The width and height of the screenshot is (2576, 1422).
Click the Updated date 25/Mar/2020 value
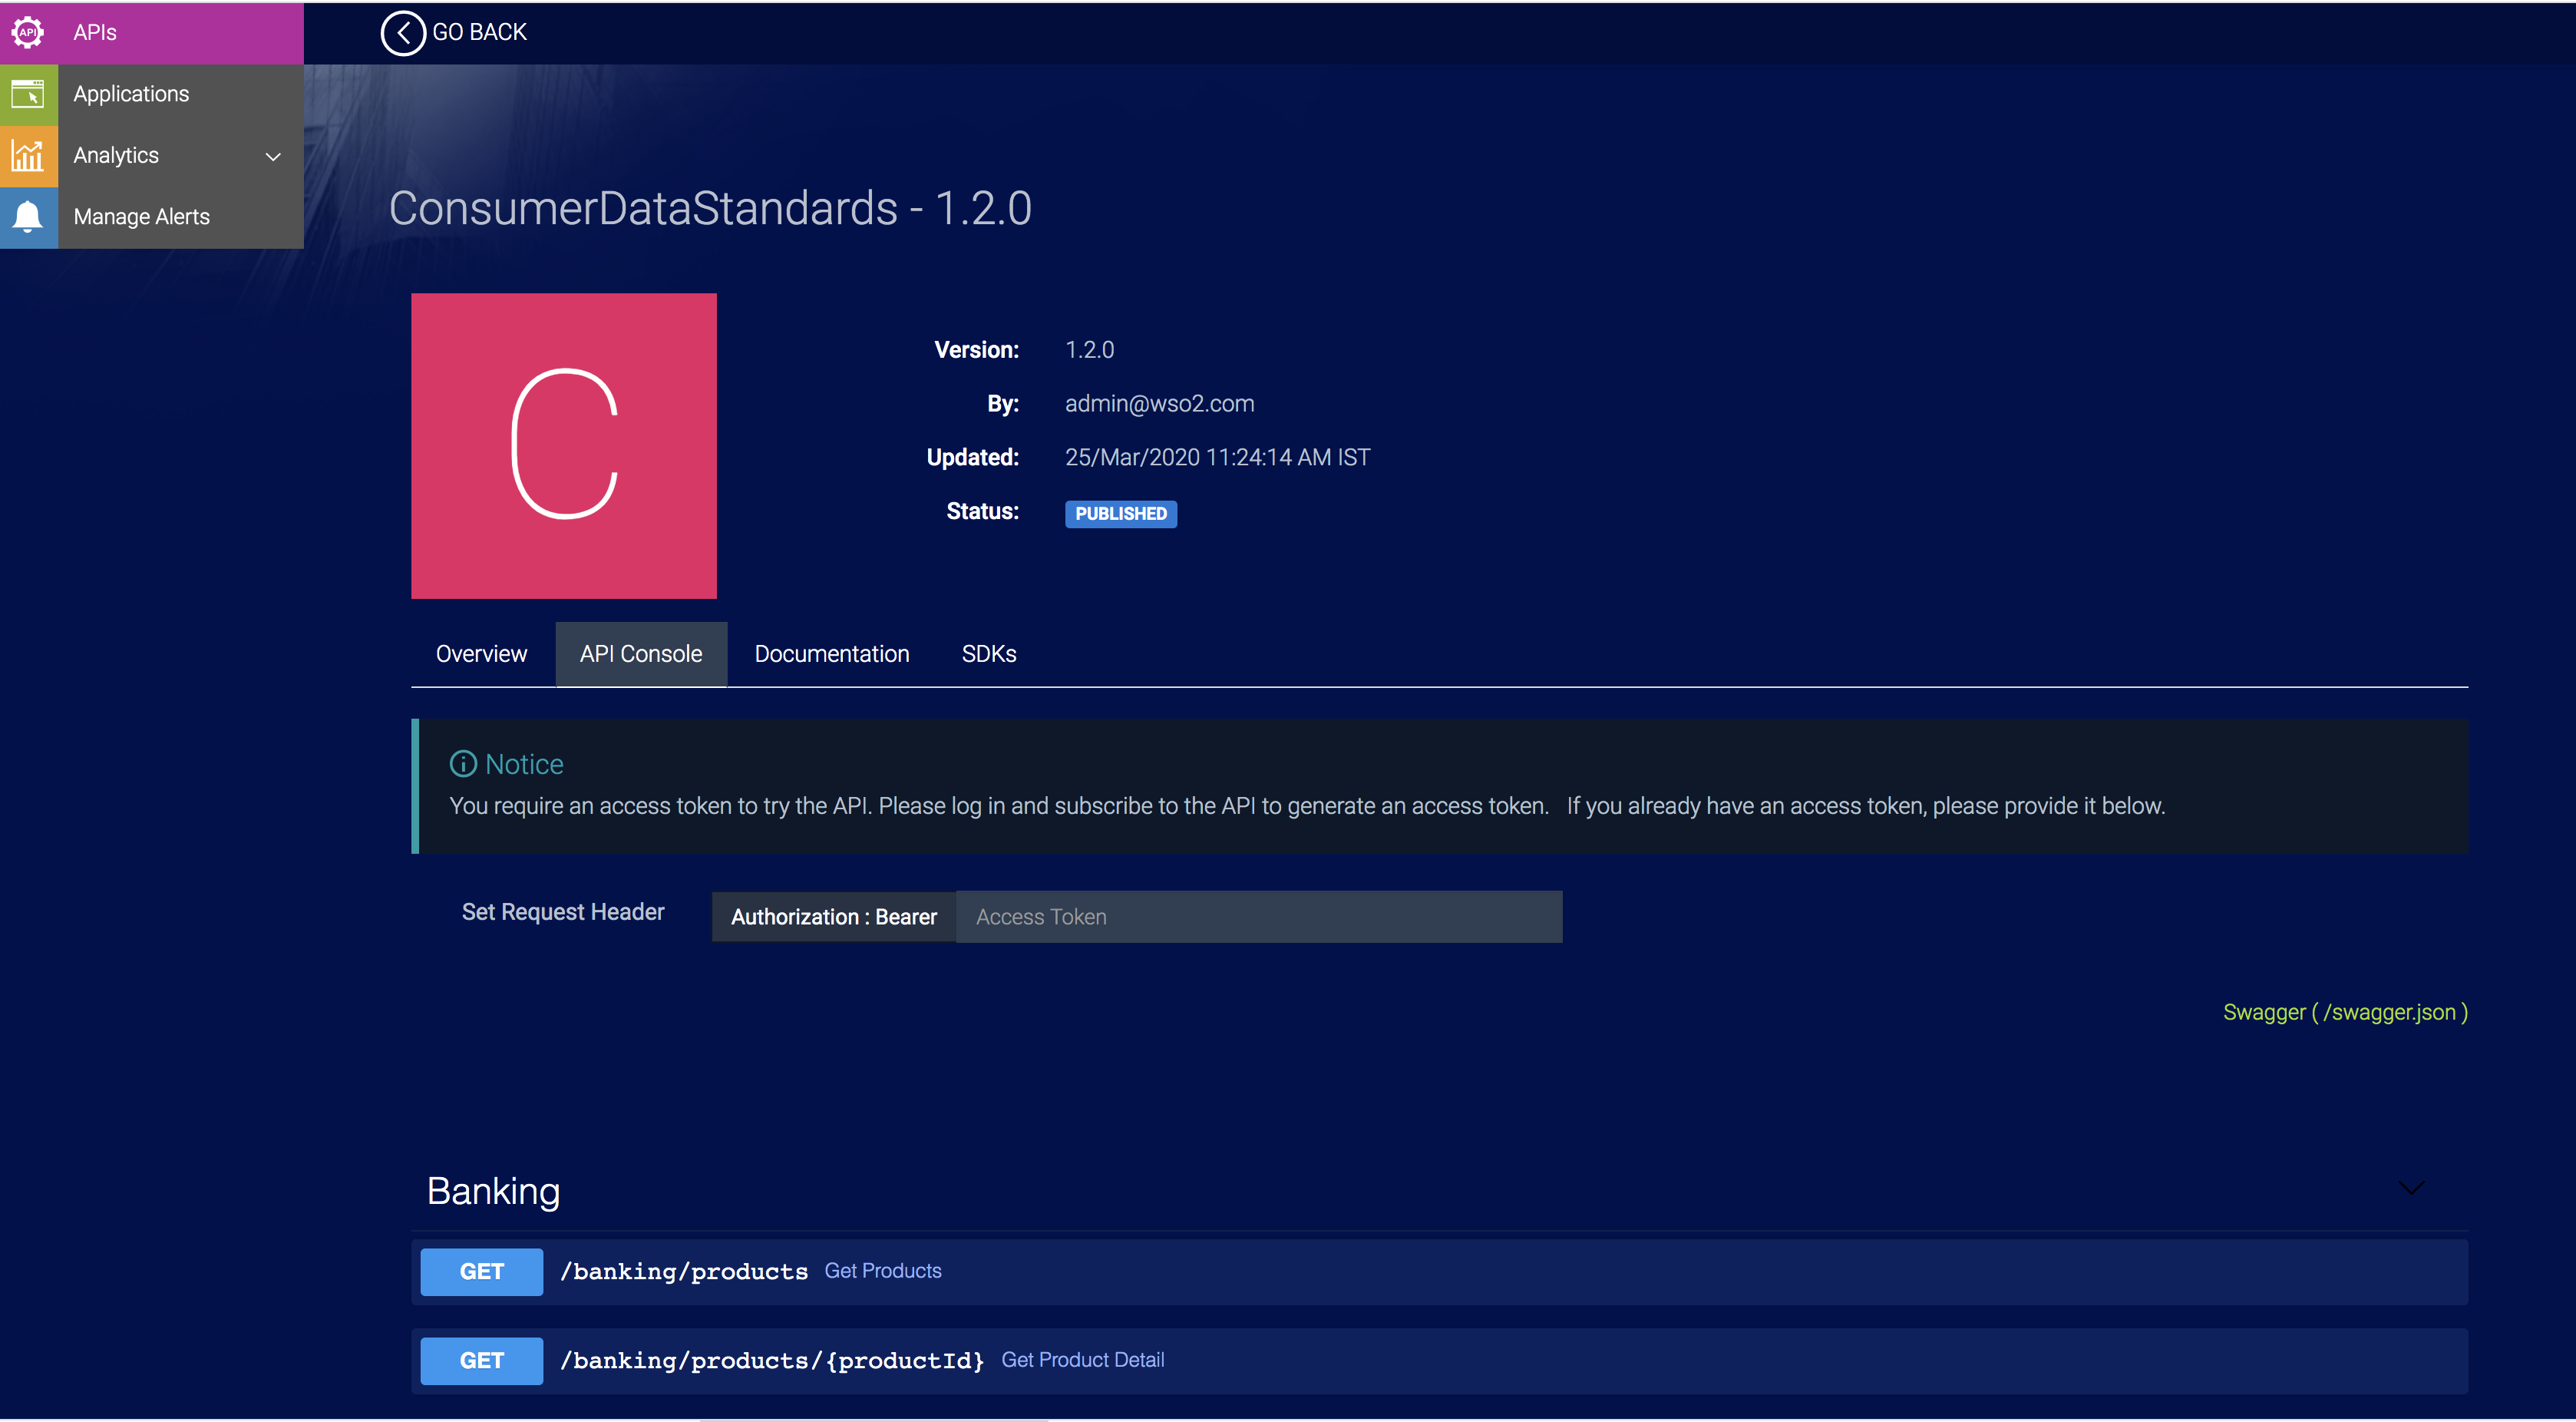[1217, 458]
